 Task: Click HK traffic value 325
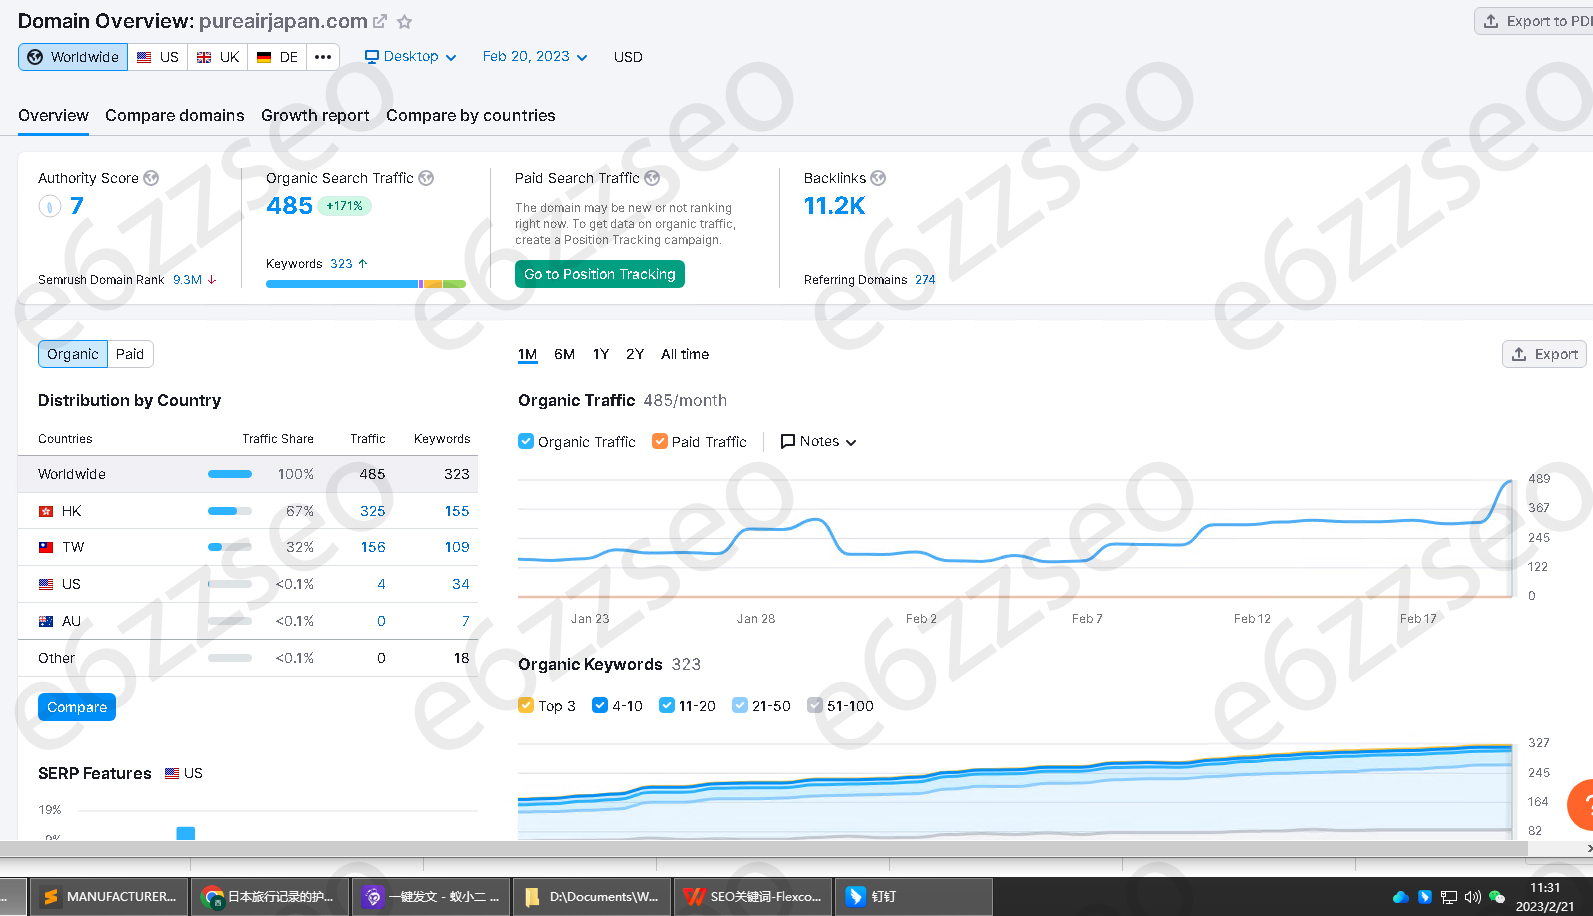373,511
